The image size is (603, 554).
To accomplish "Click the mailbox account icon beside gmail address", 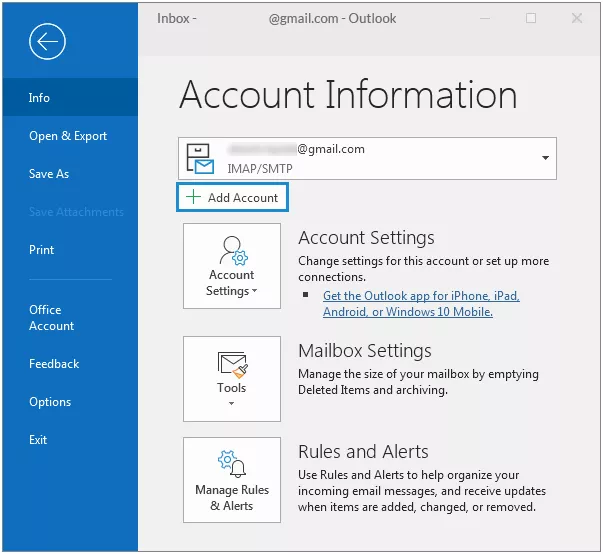I will [200, 158].
